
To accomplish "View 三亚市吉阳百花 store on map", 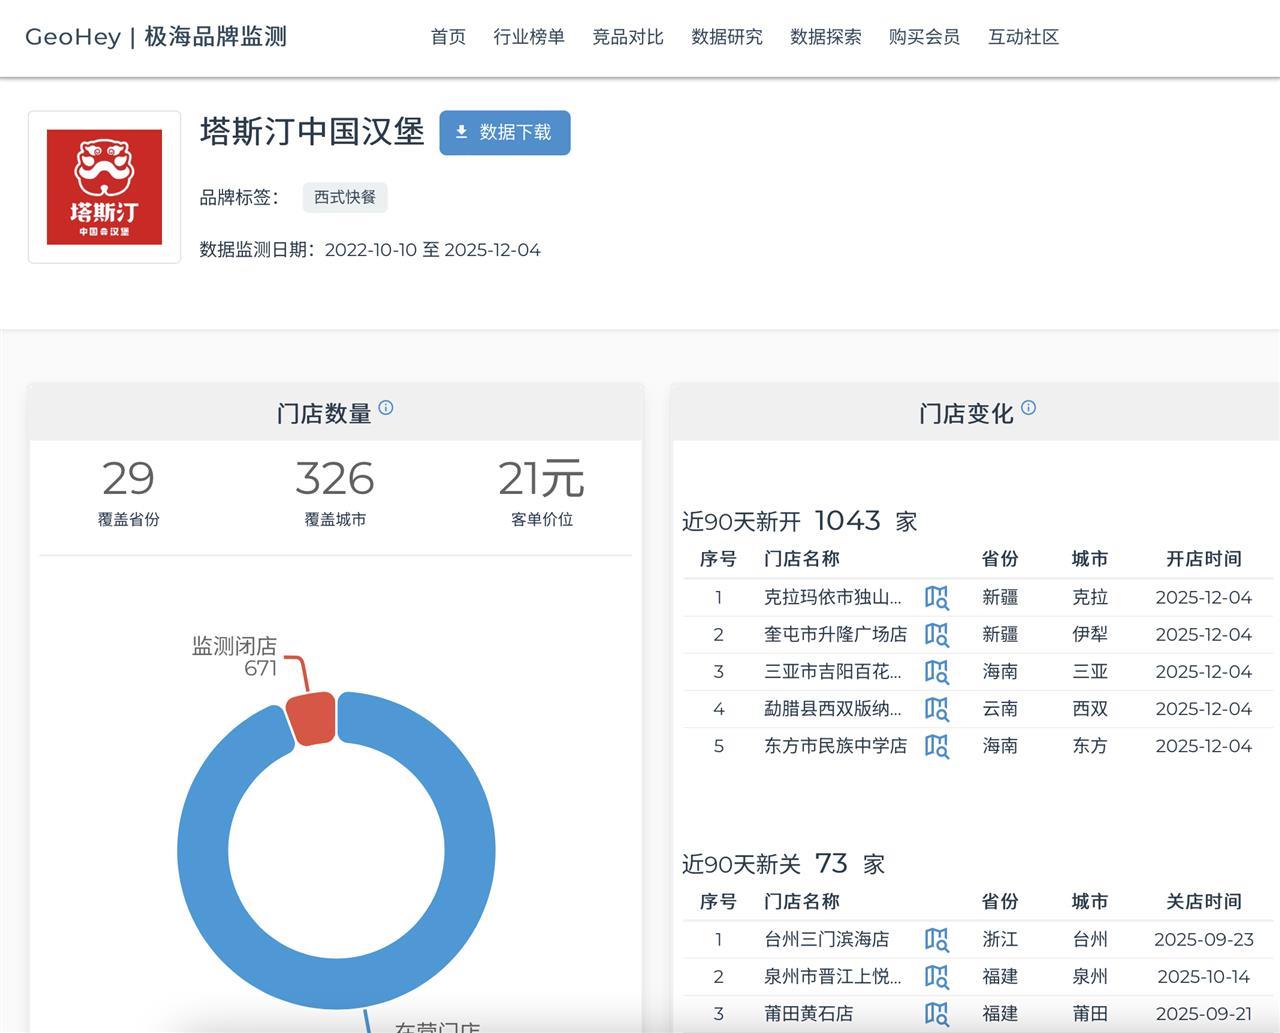I will pos(937,671).
